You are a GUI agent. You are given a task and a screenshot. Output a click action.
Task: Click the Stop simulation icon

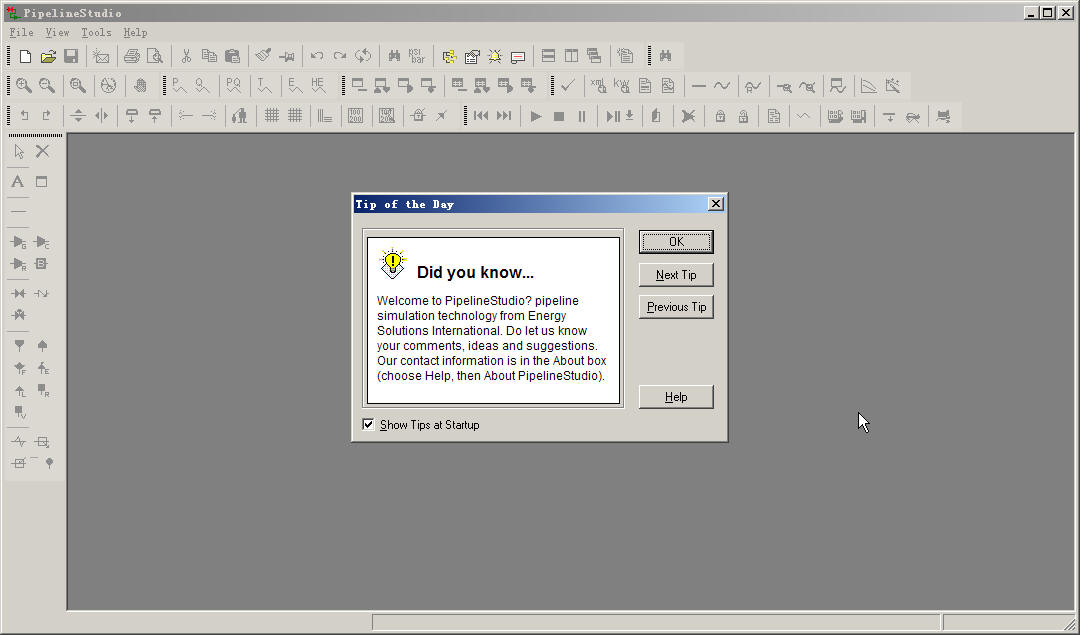pos(559,116)
